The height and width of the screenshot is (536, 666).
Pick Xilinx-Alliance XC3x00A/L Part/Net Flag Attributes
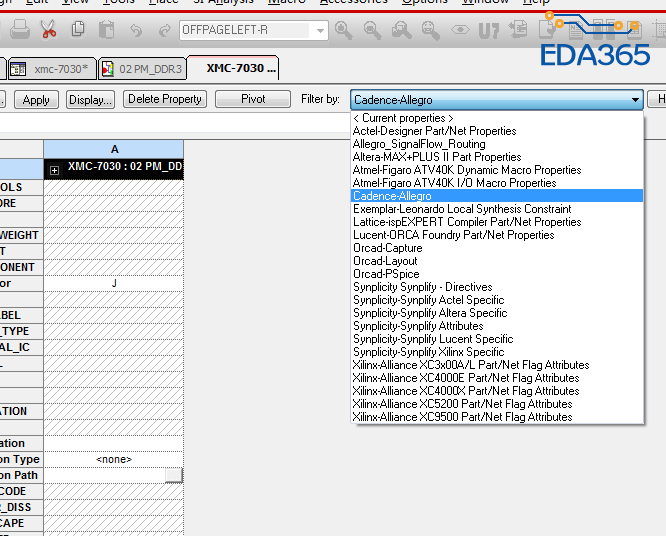[497, 365]
